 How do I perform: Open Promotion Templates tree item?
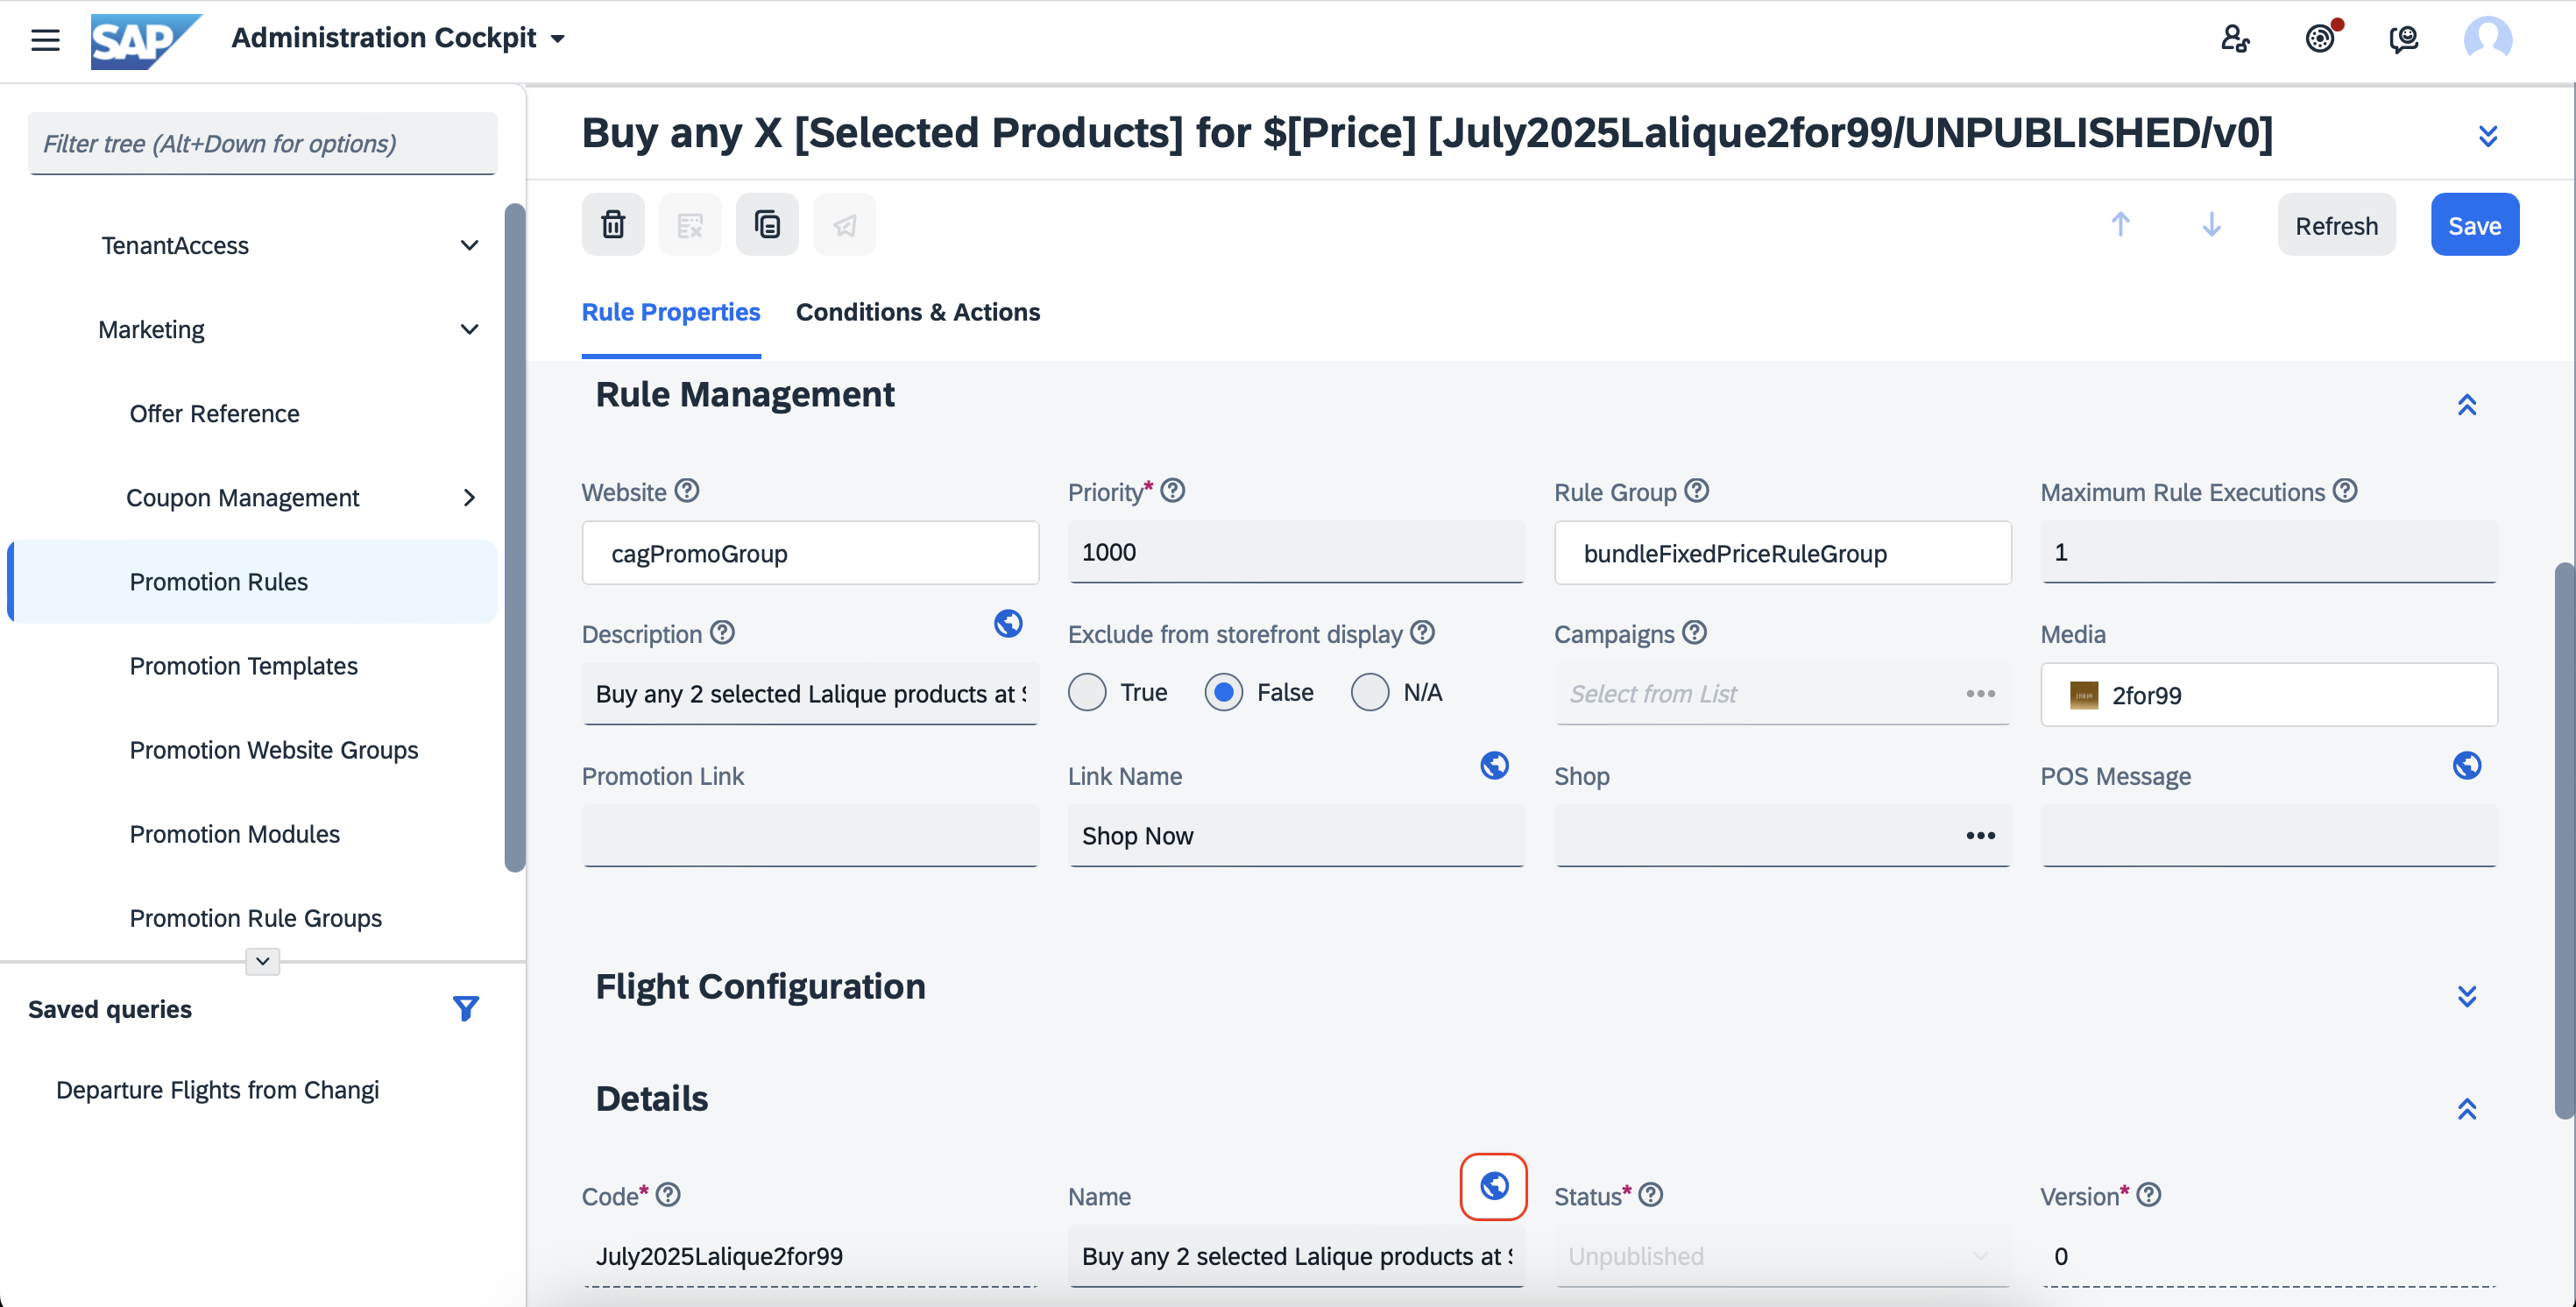(x=243, y=665)
